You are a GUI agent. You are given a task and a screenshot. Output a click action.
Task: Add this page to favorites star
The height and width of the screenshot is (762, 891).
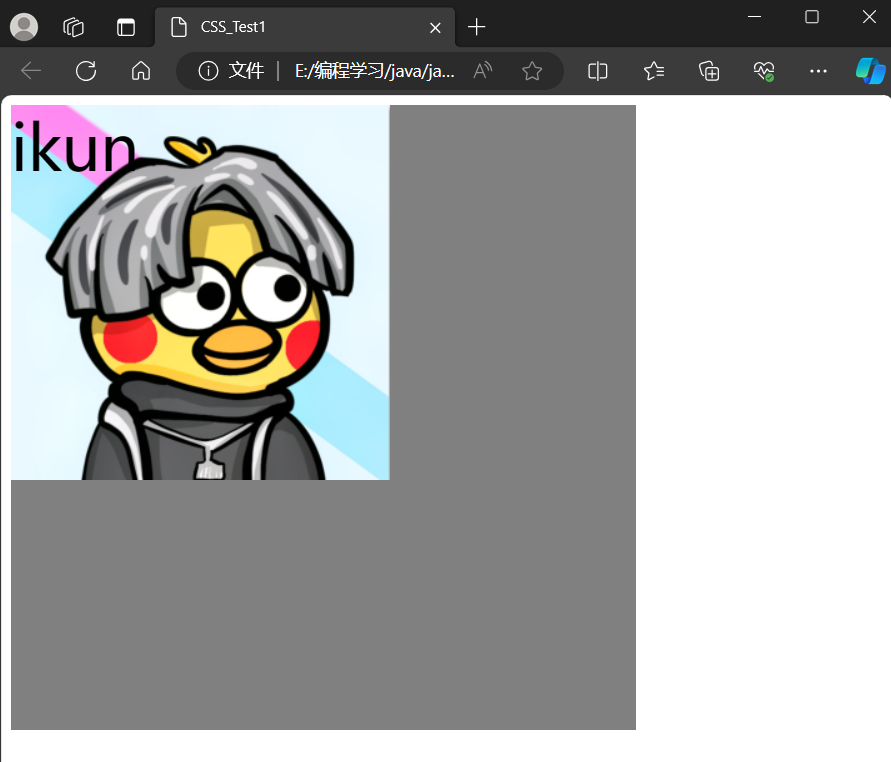coord(532,71)
